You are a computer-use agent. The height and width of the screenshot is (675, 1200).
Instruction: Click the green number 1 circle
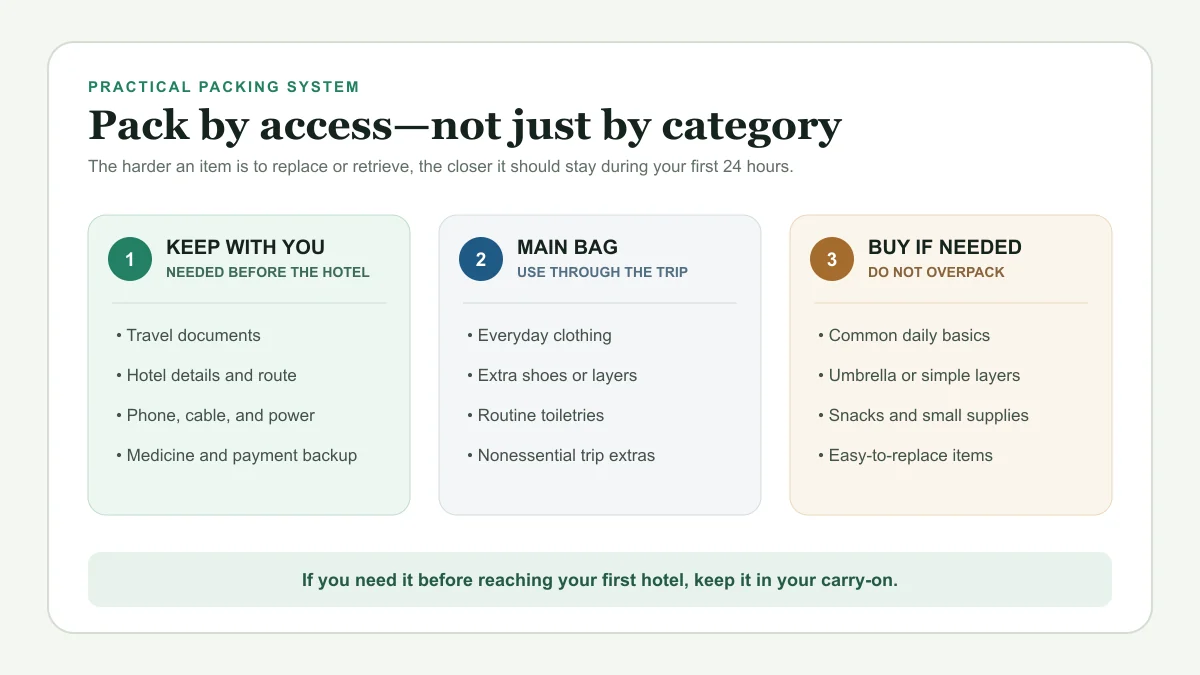130,259
